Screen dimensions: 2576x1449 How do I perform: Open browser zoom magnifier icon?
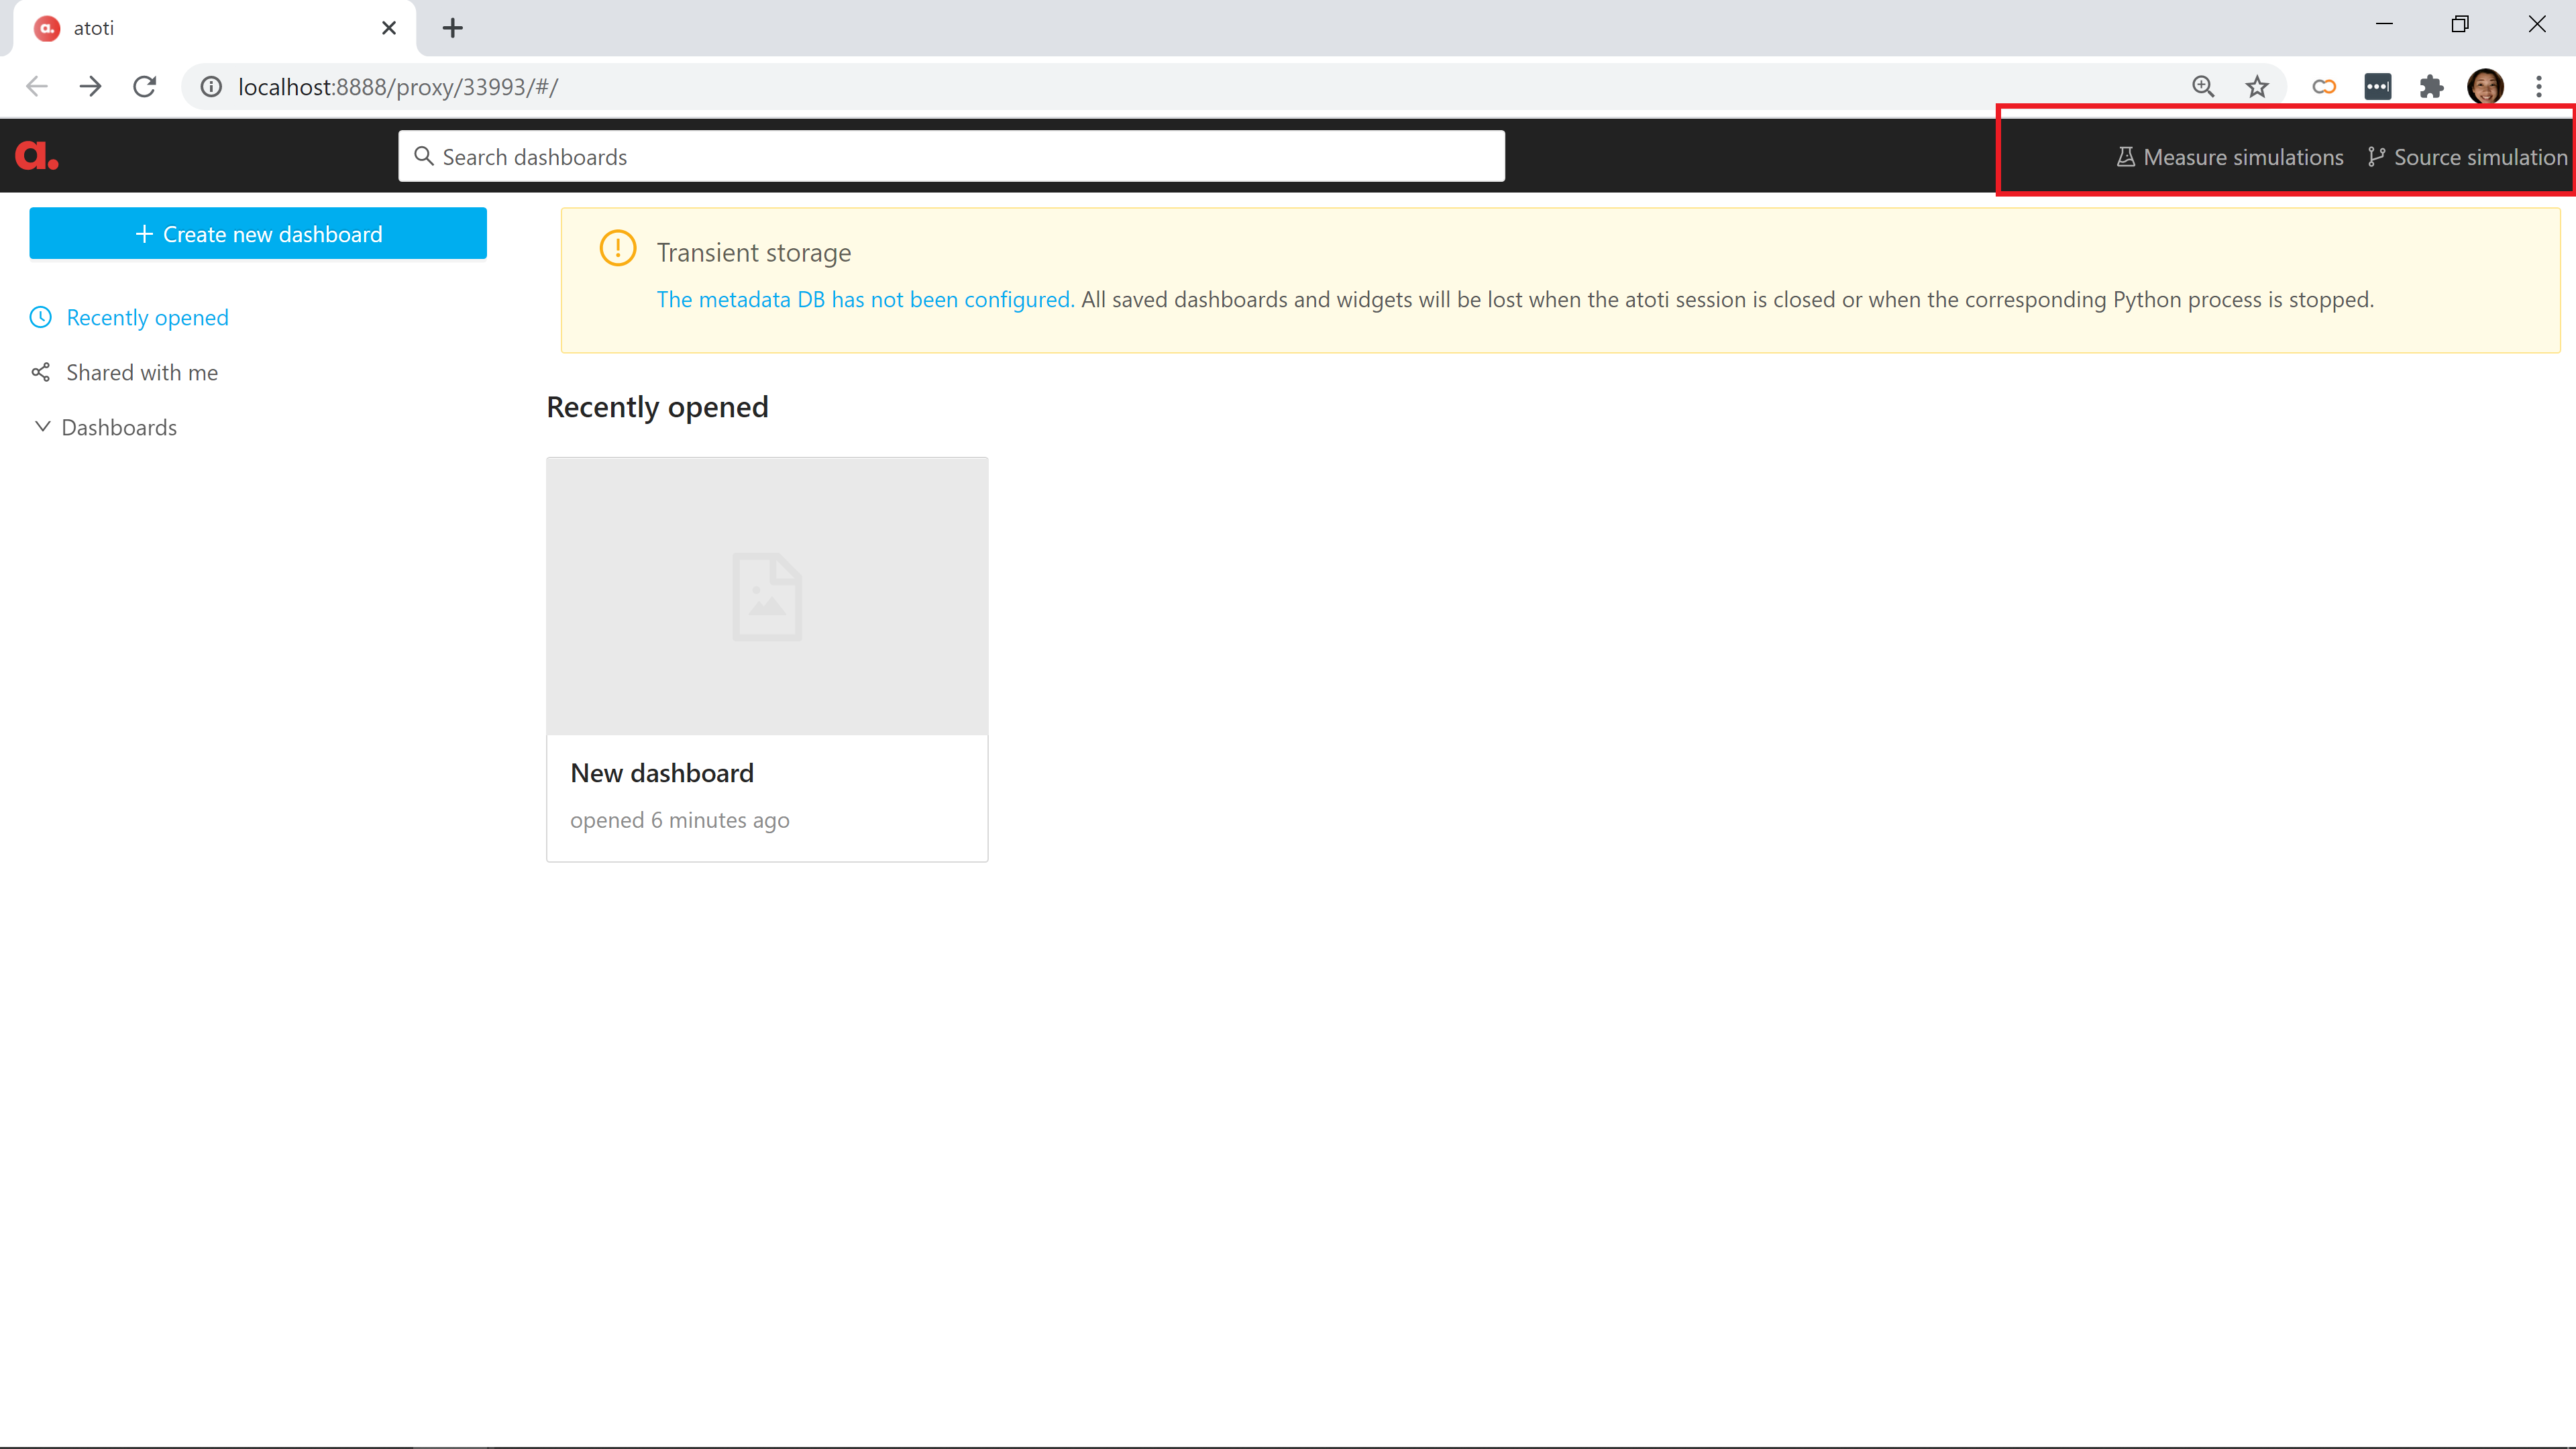pyautogui.click(x=2202, y=87)
